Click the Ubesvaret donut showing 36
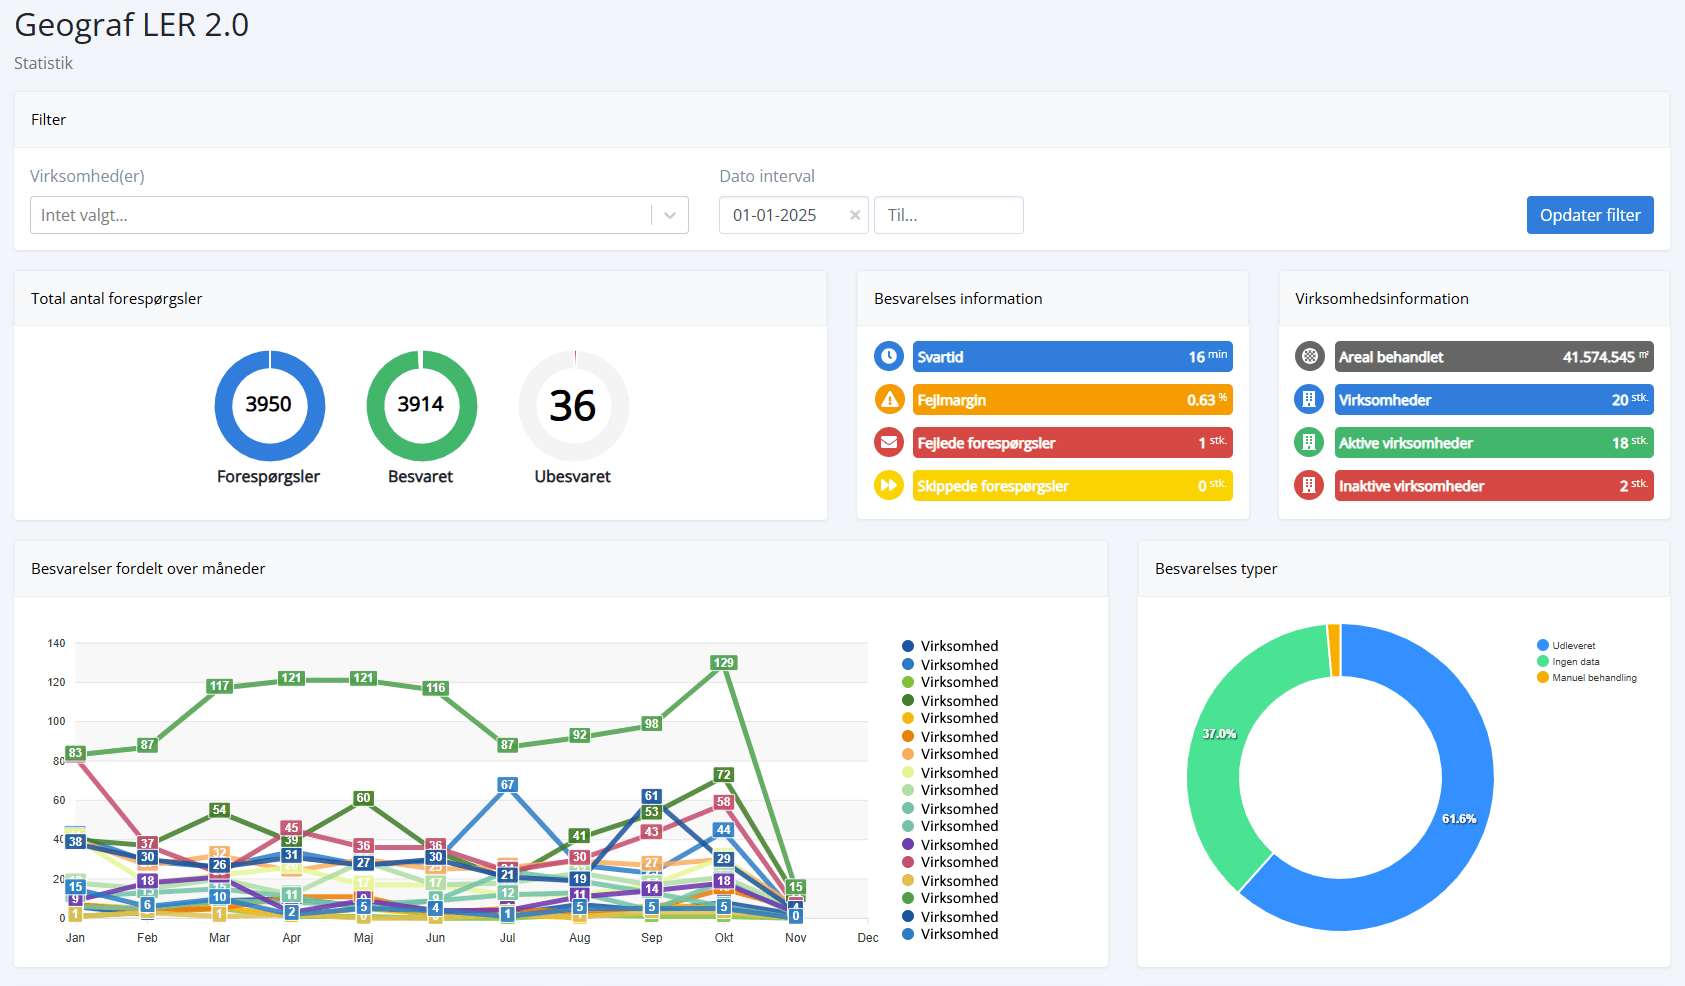This screenshot has width=1685, height=986. (573, 405)
